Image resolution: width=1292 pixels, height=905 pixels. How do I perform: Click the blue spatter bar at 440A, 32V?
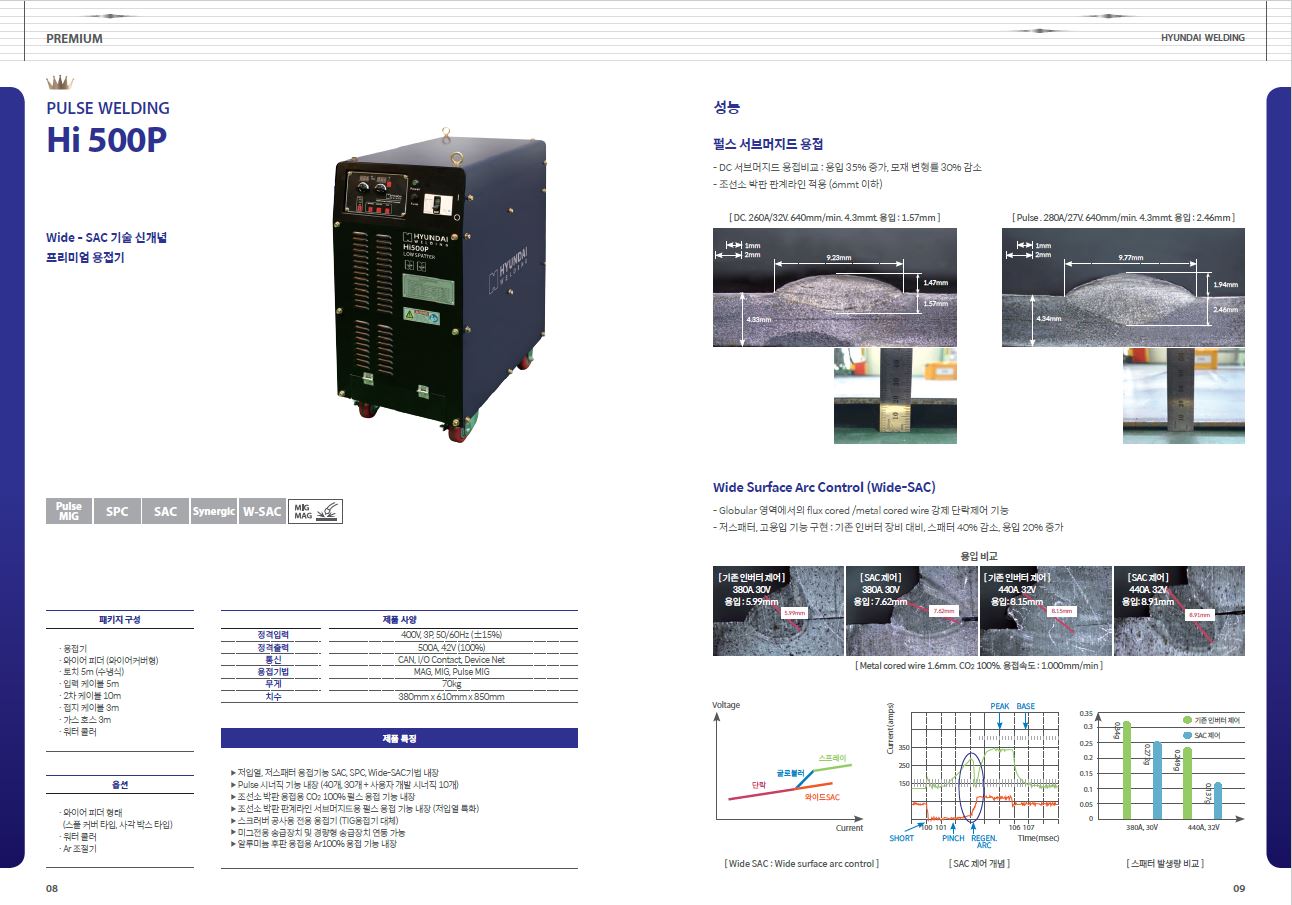[x=1217, y=800]
